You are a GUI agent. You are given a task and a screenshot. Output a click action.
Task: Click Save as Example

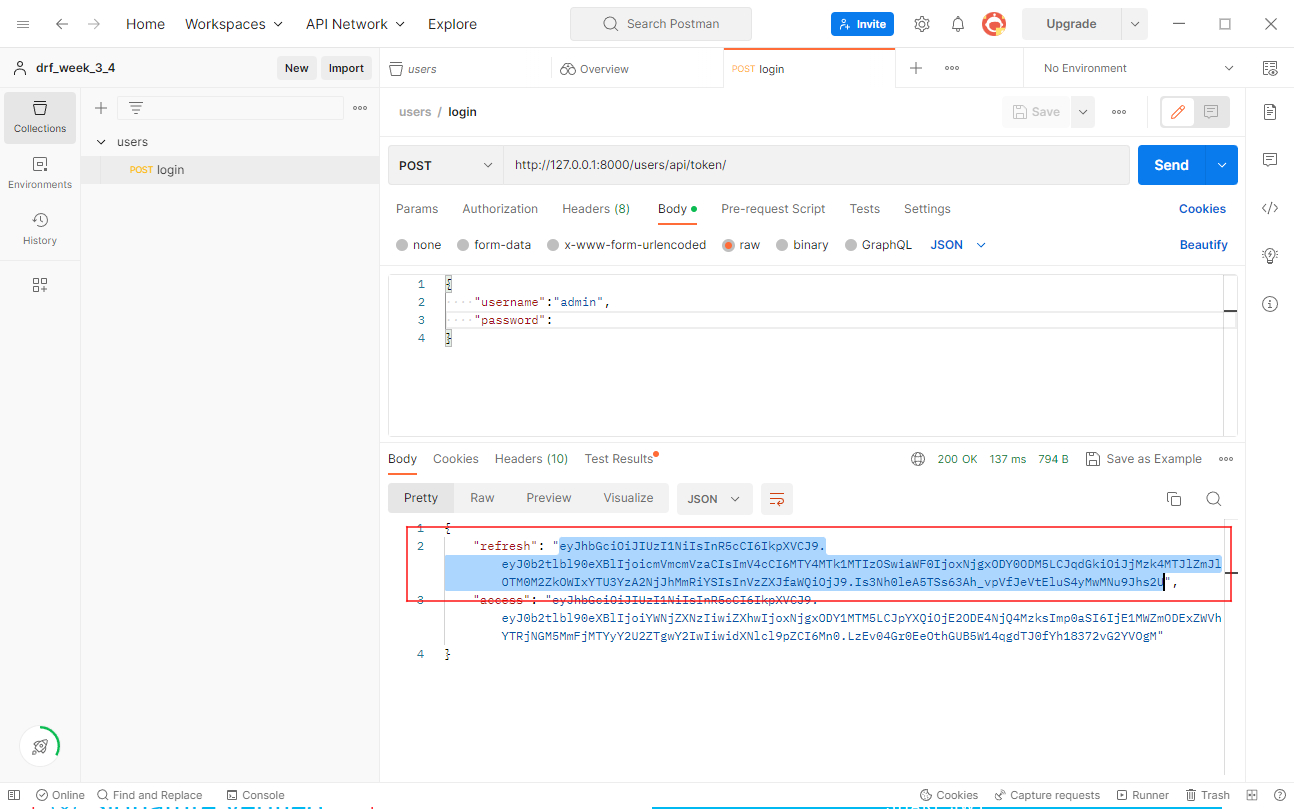pos(1144,459)
